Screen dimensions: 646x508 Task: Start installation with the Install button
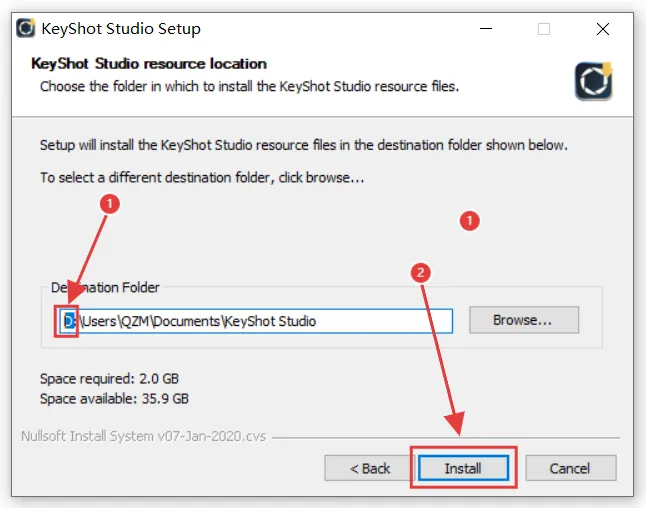pos(463,468)
